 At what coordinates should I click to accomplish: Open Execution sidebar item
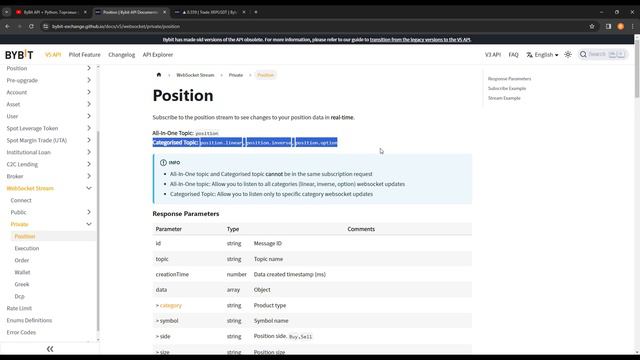point(27,248)
